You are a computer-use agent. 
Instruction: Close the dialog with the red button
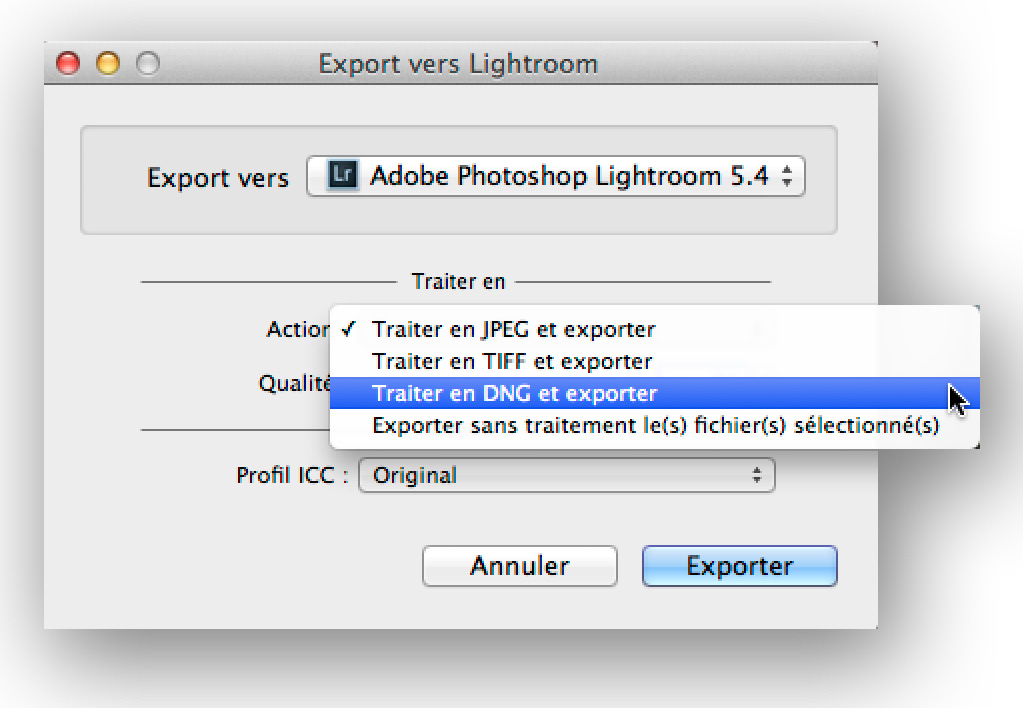click(68, 63)
